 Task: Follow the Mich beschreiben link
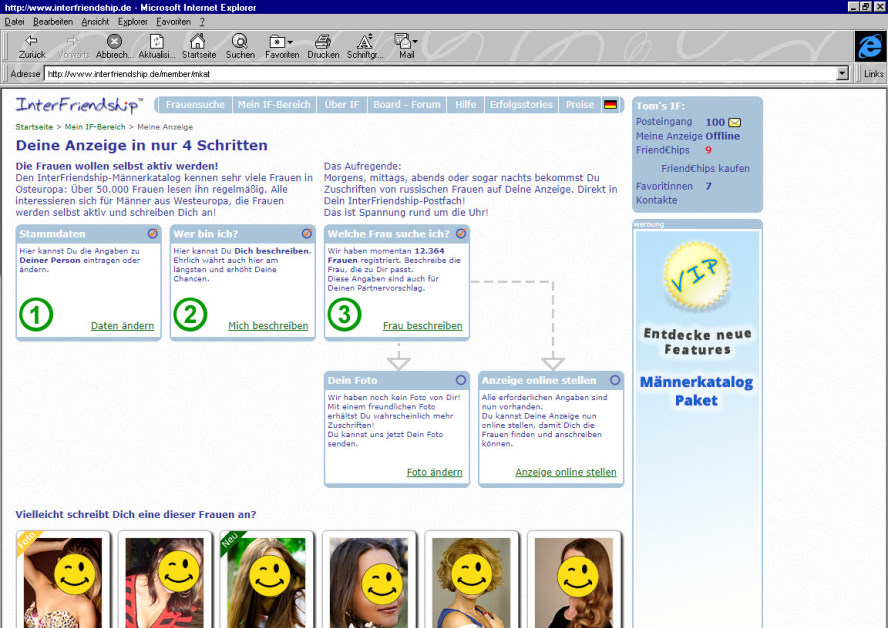pyautogui.click(x=268, y=326)
